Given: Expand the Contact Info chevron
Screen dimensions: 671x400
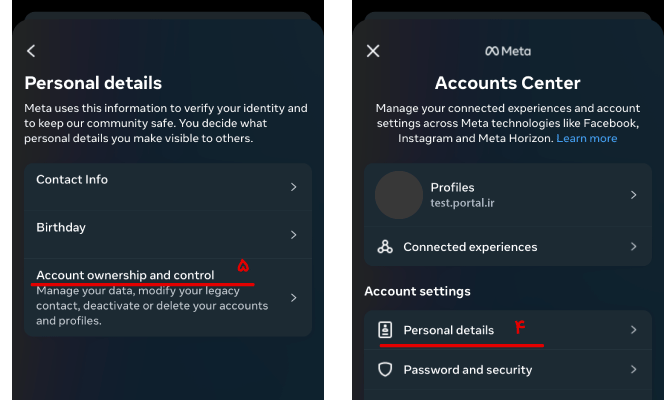Looking at the screenshot, I should click(x=294, y=187).
